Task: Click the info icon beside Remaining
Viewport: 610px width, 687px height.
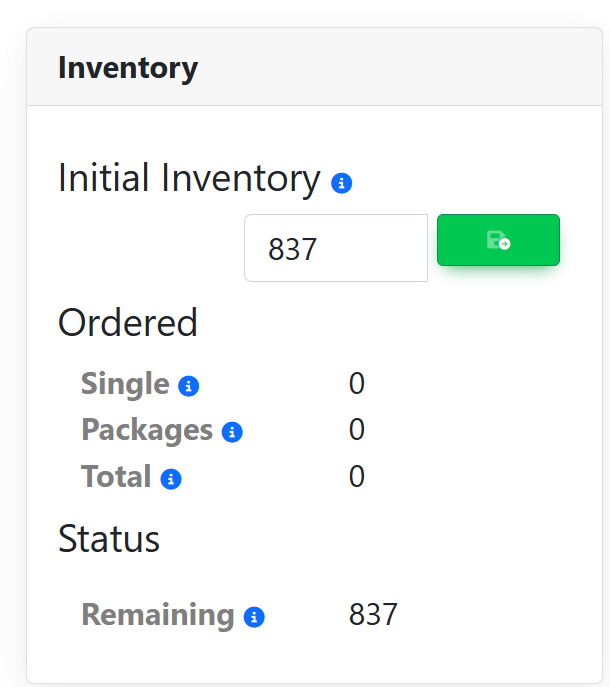Action: (x=254, y=617)
